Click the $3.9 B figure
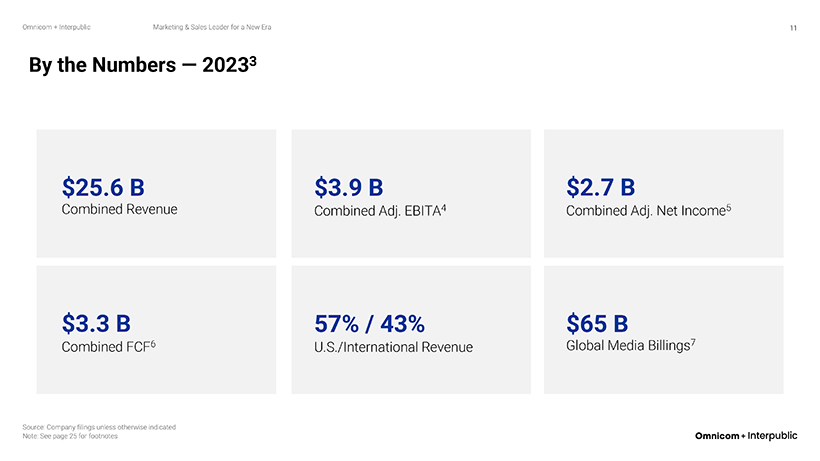The height and width of the screenshot is (461, 820). (349, 187)
